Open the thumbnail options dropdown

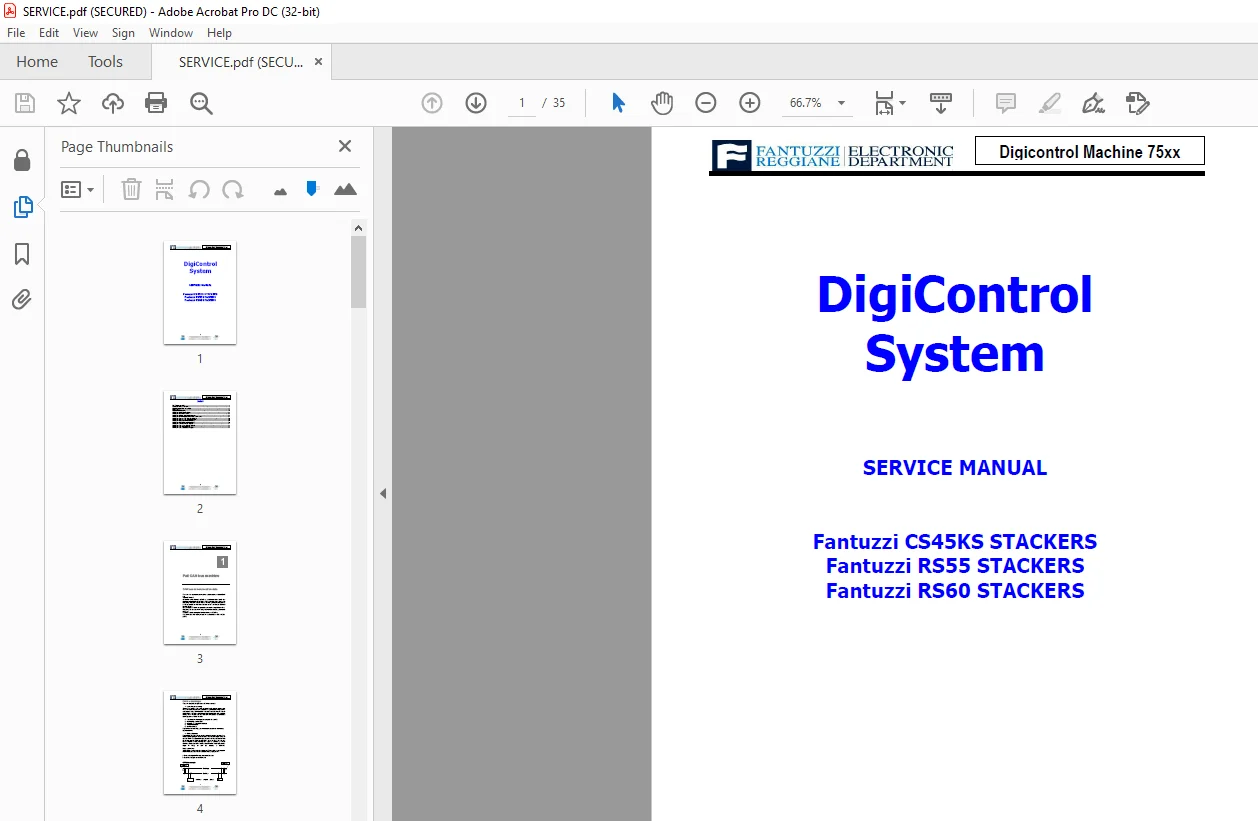pos(78,189)
